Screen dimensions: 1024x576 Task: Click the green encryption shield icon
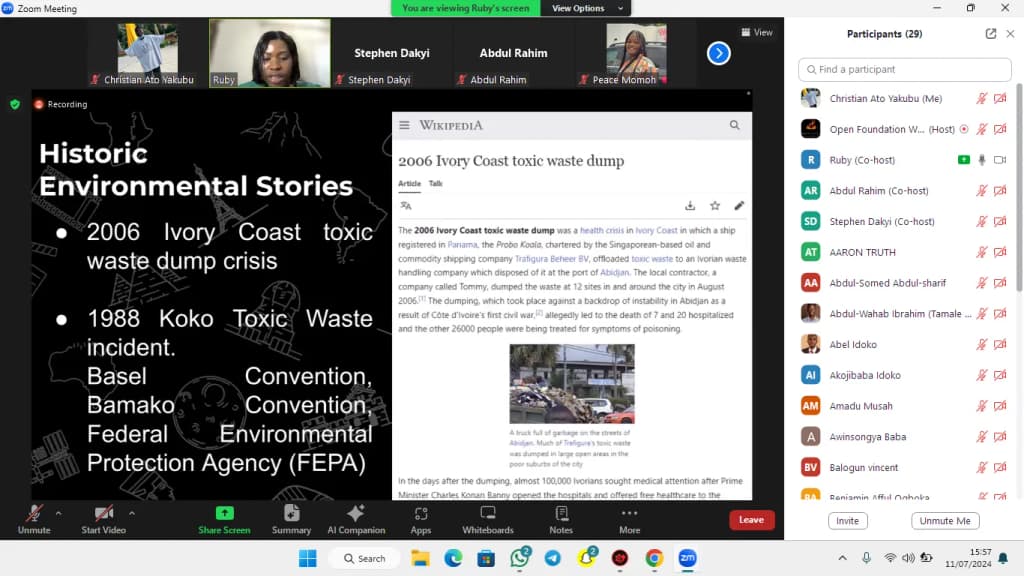point(15,104)
